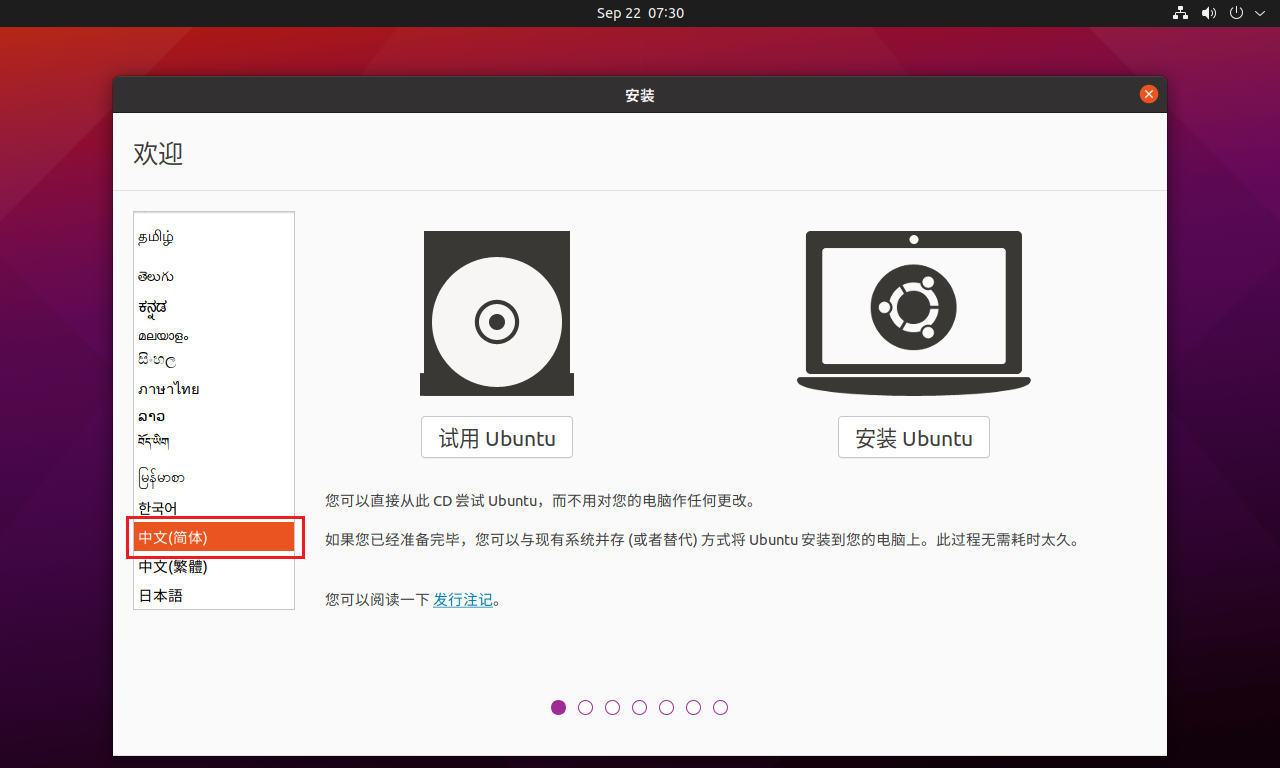Screen dimensions: 1280x768
Task: Select 日本語 in the language list
Action: coord(161,594)
